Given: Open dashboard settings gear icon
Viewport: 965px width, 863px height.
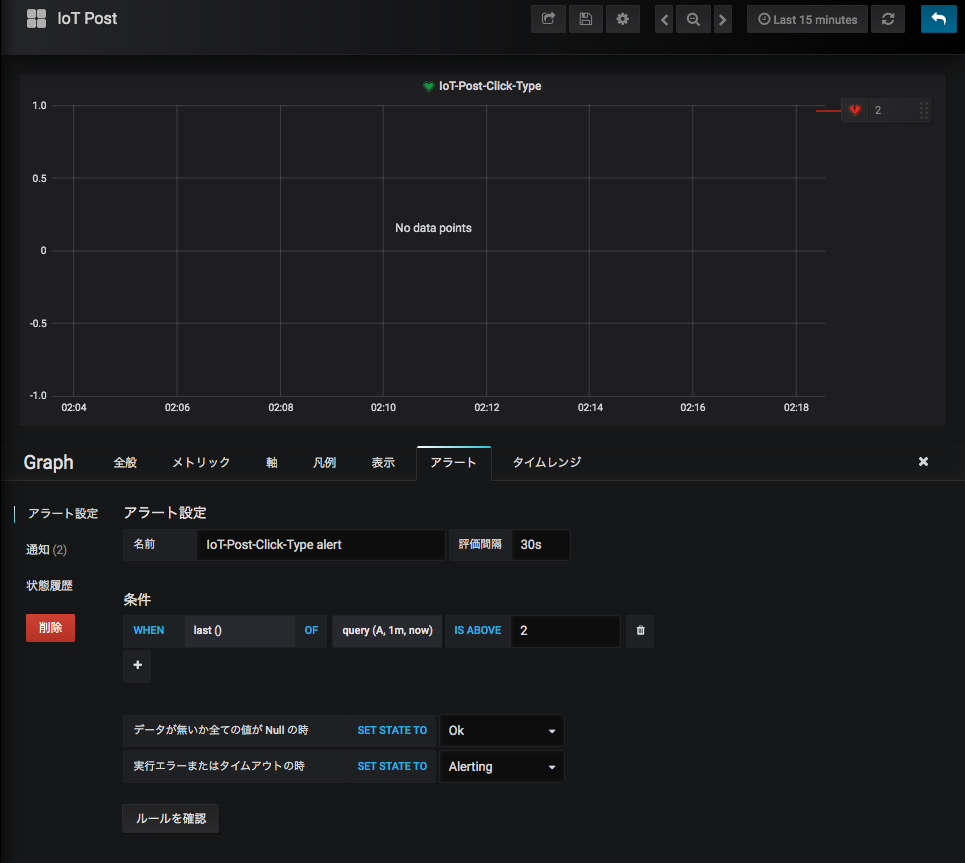Looking at the screenshot, I should (623, 19).
